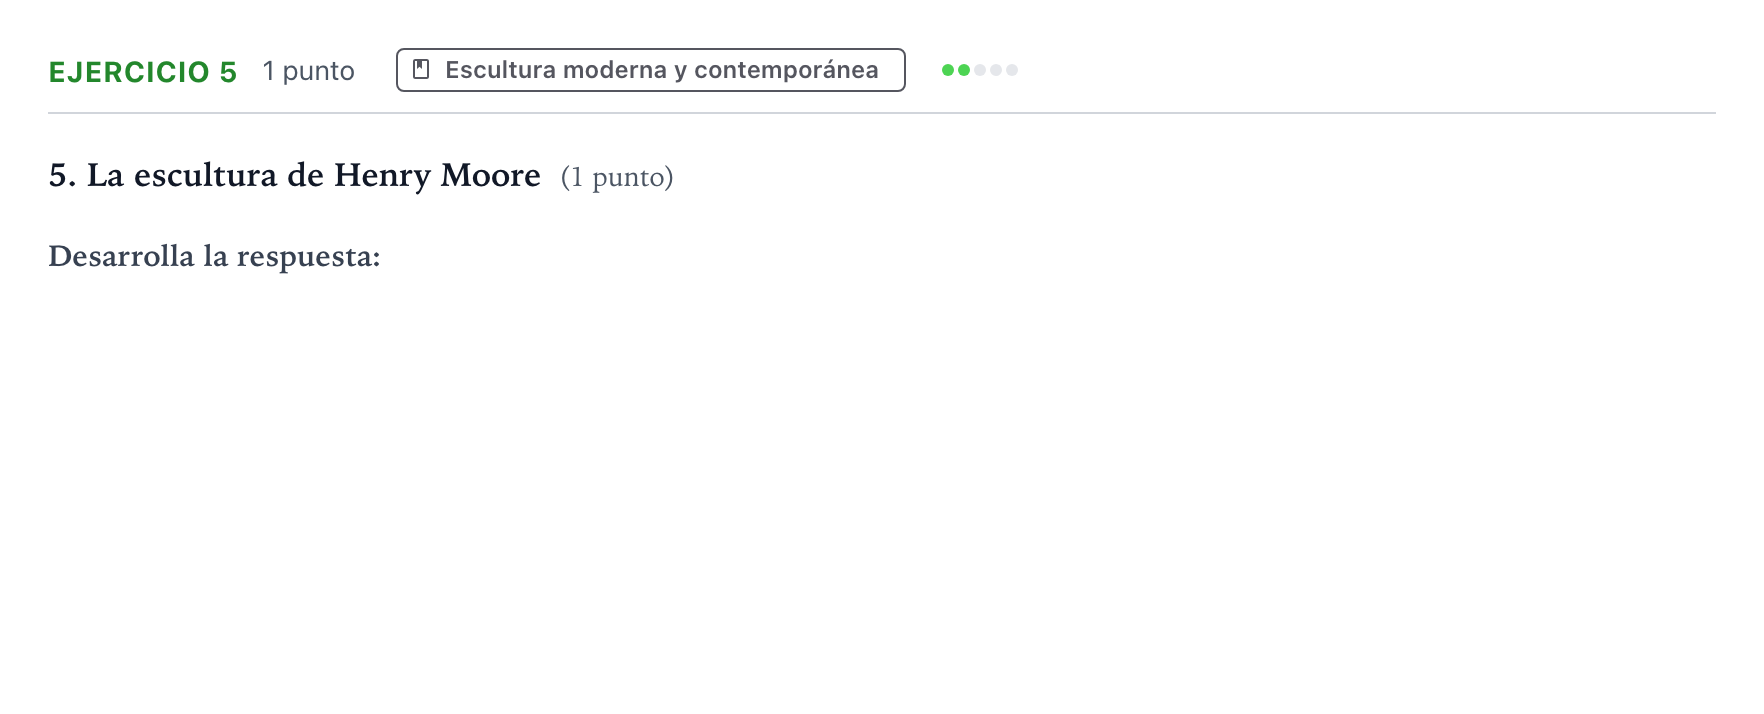
Task: Click the number 5. starting the question title
Action: pos(62,176)
